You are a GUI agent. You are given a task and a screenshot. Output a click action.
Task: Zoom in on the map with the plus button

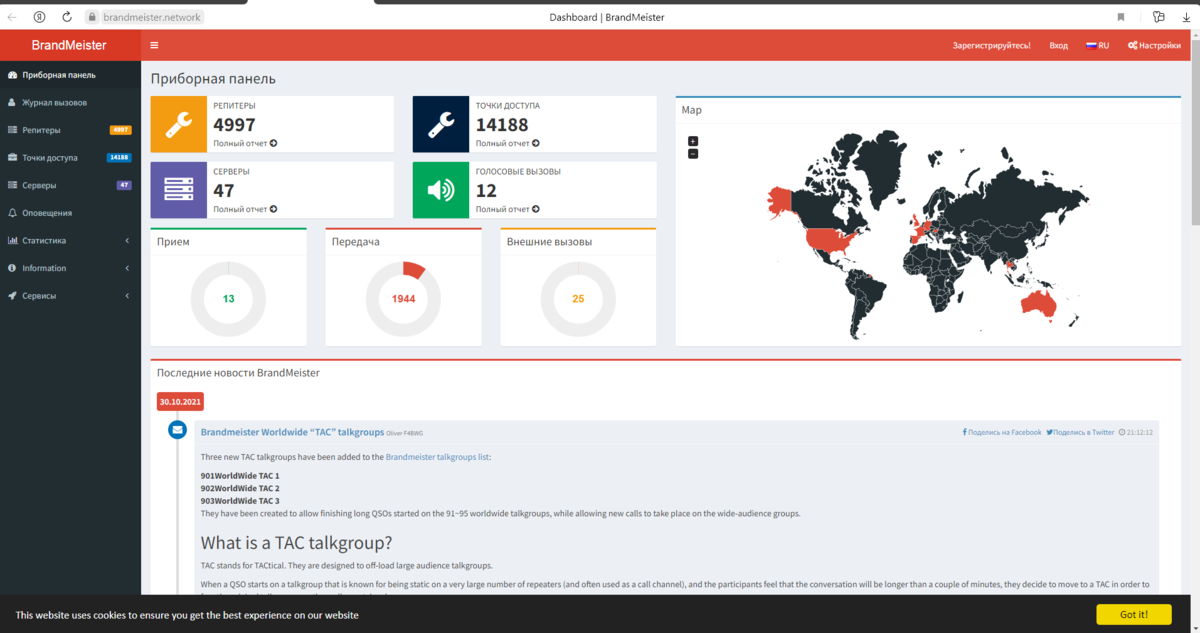click(693, 141)
